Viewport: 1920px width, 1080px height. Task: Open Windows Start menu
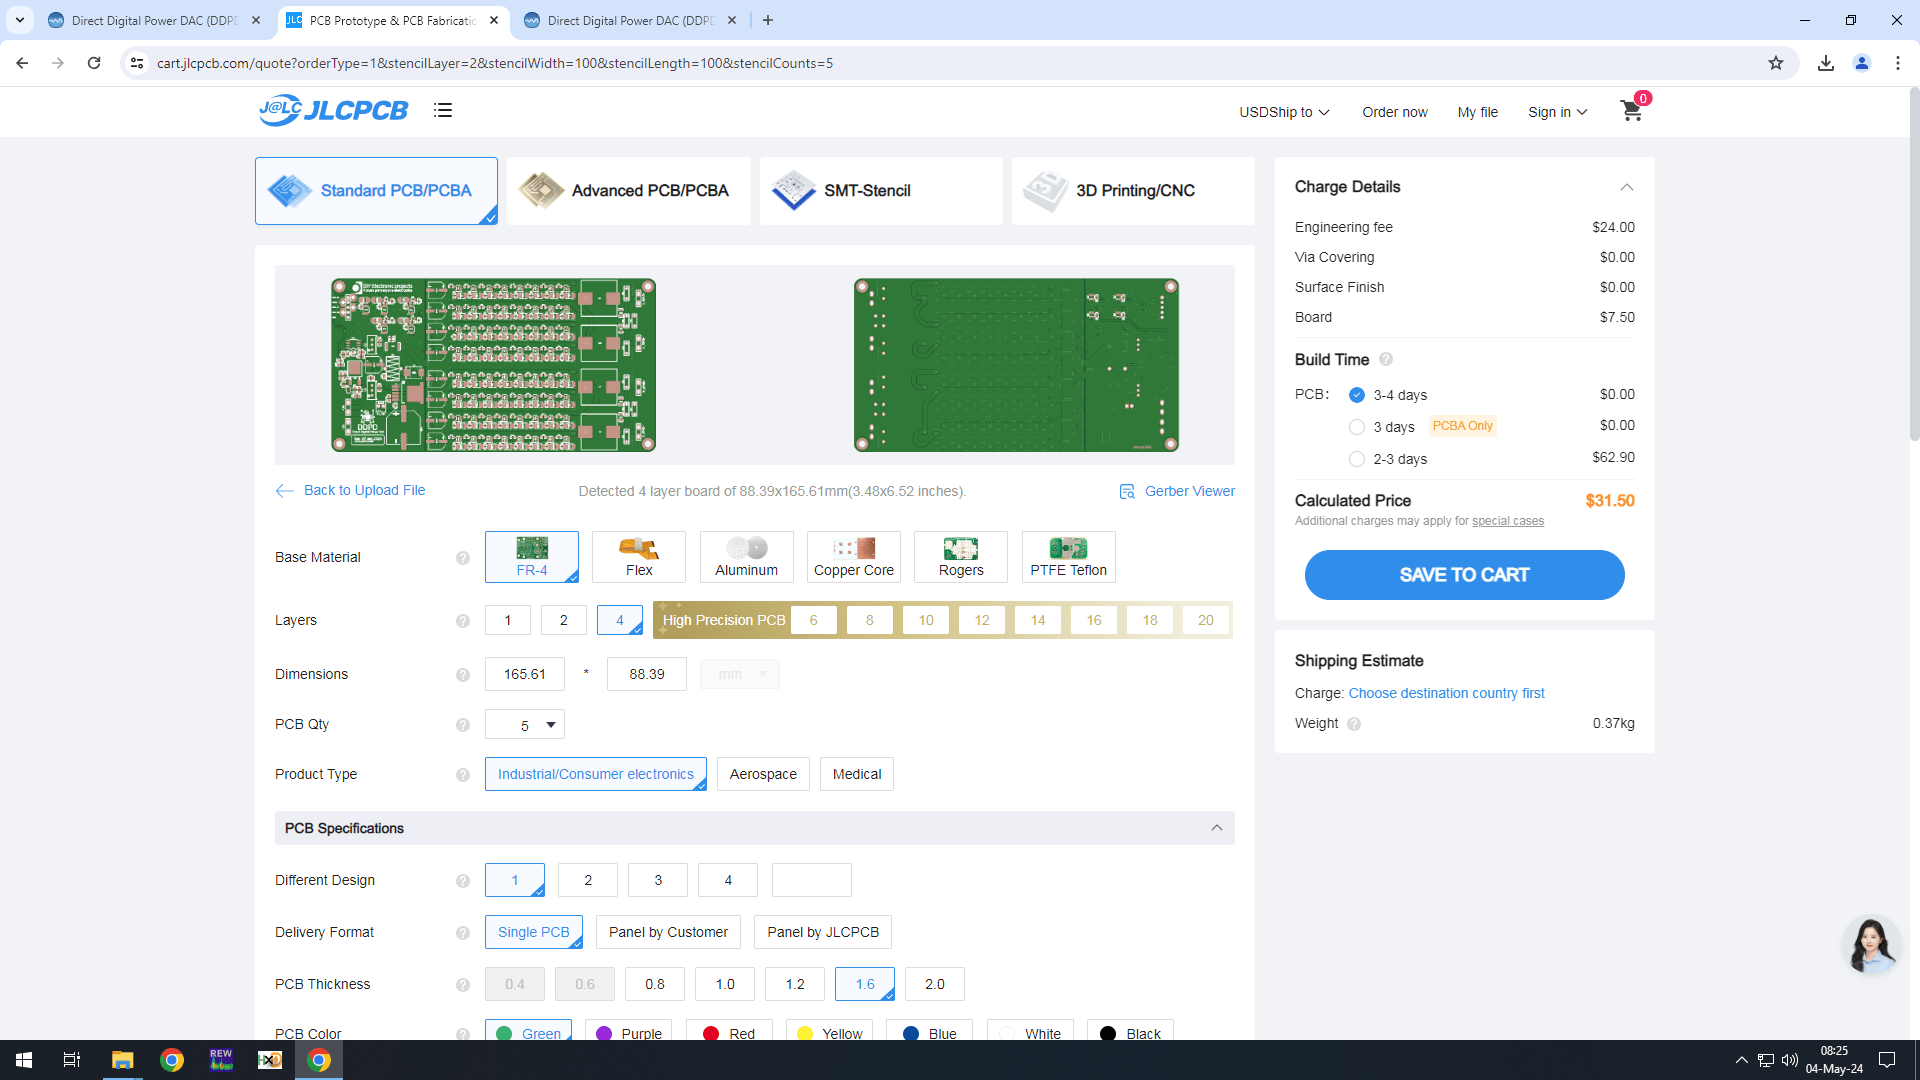[x=24, y=1060]
